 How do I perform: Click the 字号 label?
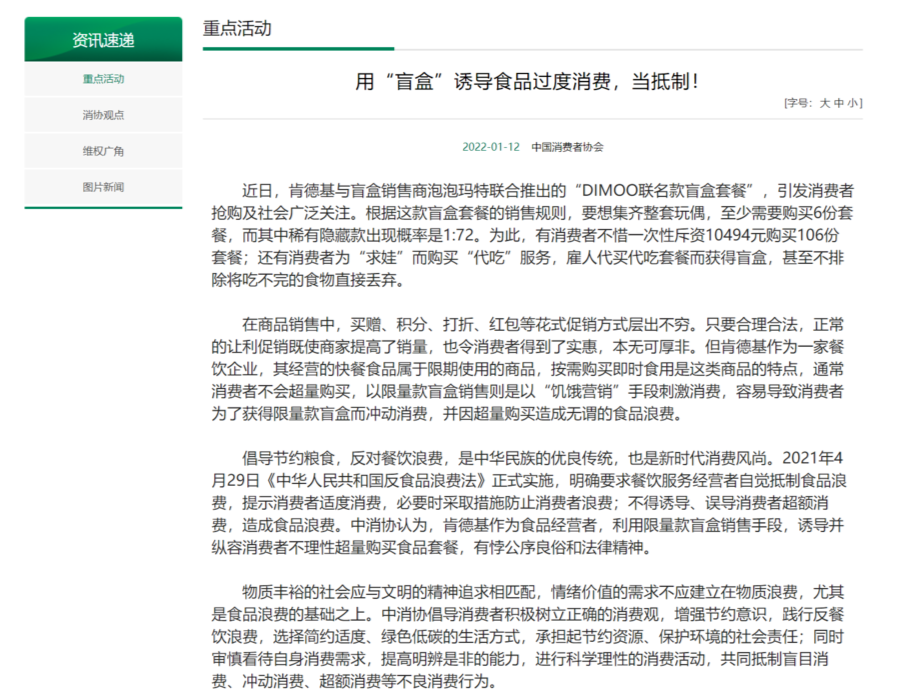pos(800,103)
